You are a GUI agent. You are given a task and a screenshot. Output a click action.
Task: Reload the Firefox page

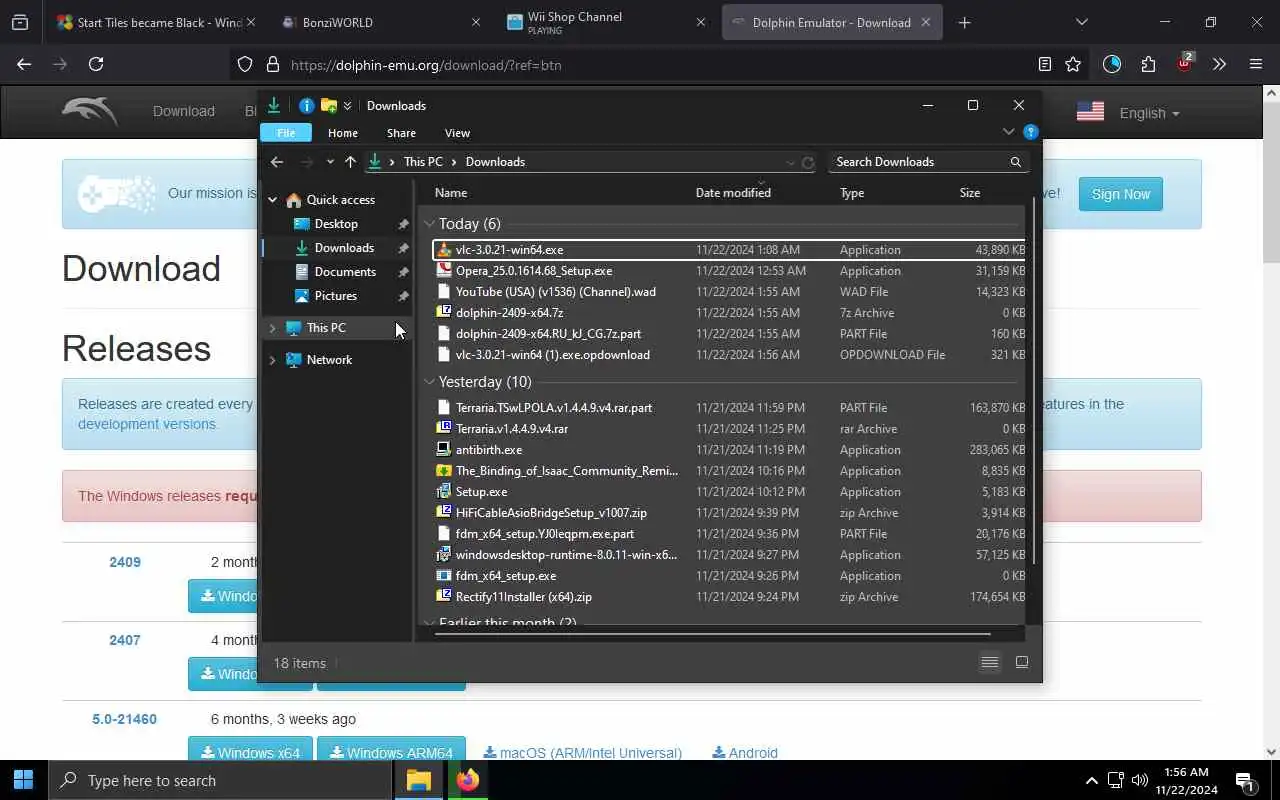pyautogui.click(x=96, y=64)
